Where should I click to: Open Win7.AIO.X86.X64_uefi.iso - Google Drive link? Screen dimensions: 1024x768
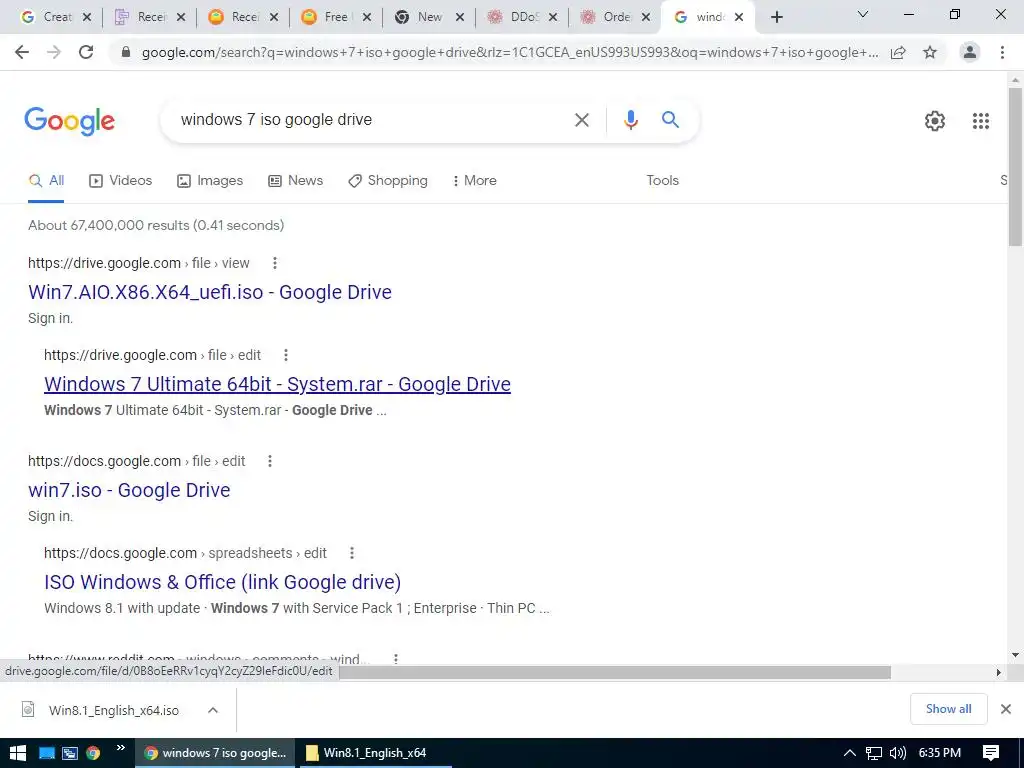(210, 292)
